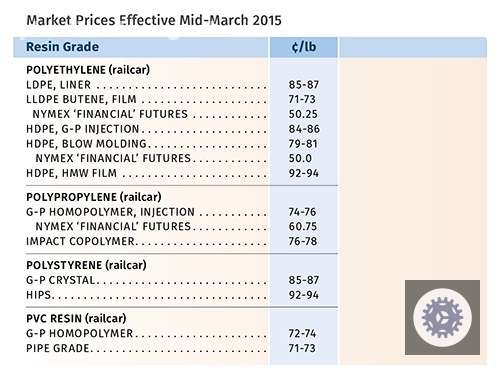The height and width of the screenshot is (375, 500).
Task: Click the ¢/lb column header
Action: click(304, 47)
